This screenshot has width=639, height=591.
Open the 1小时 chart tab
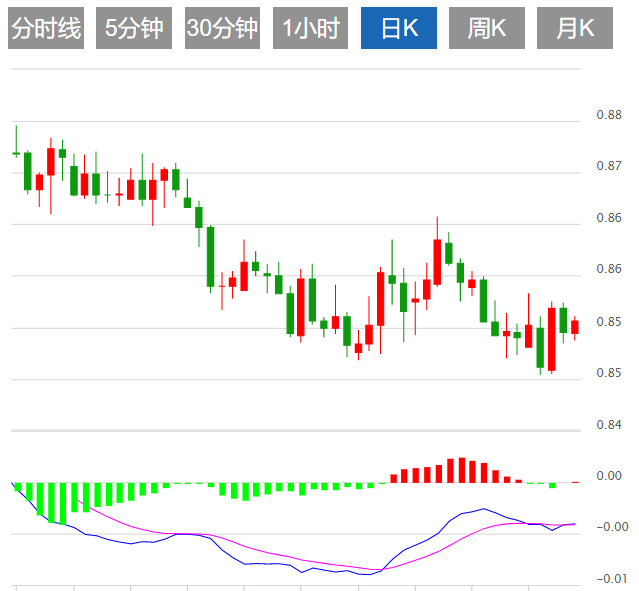(311, 28)
